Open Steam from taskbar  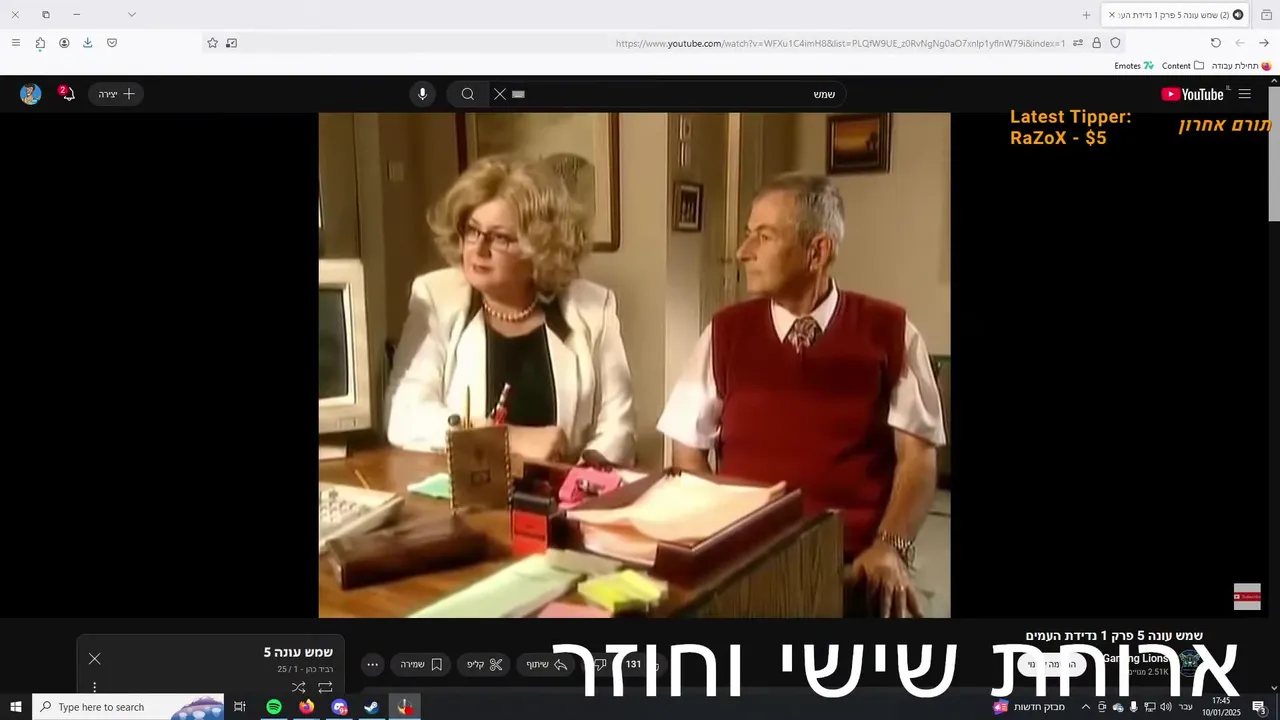click(x=371, y=707)
